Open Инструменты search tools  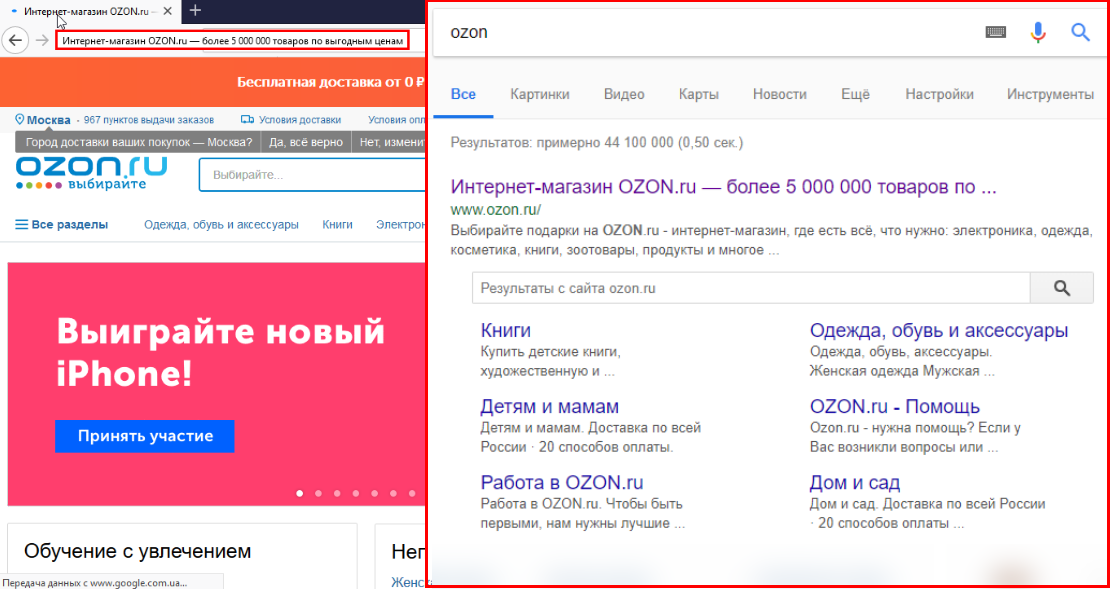click(x=1051, y=94)
